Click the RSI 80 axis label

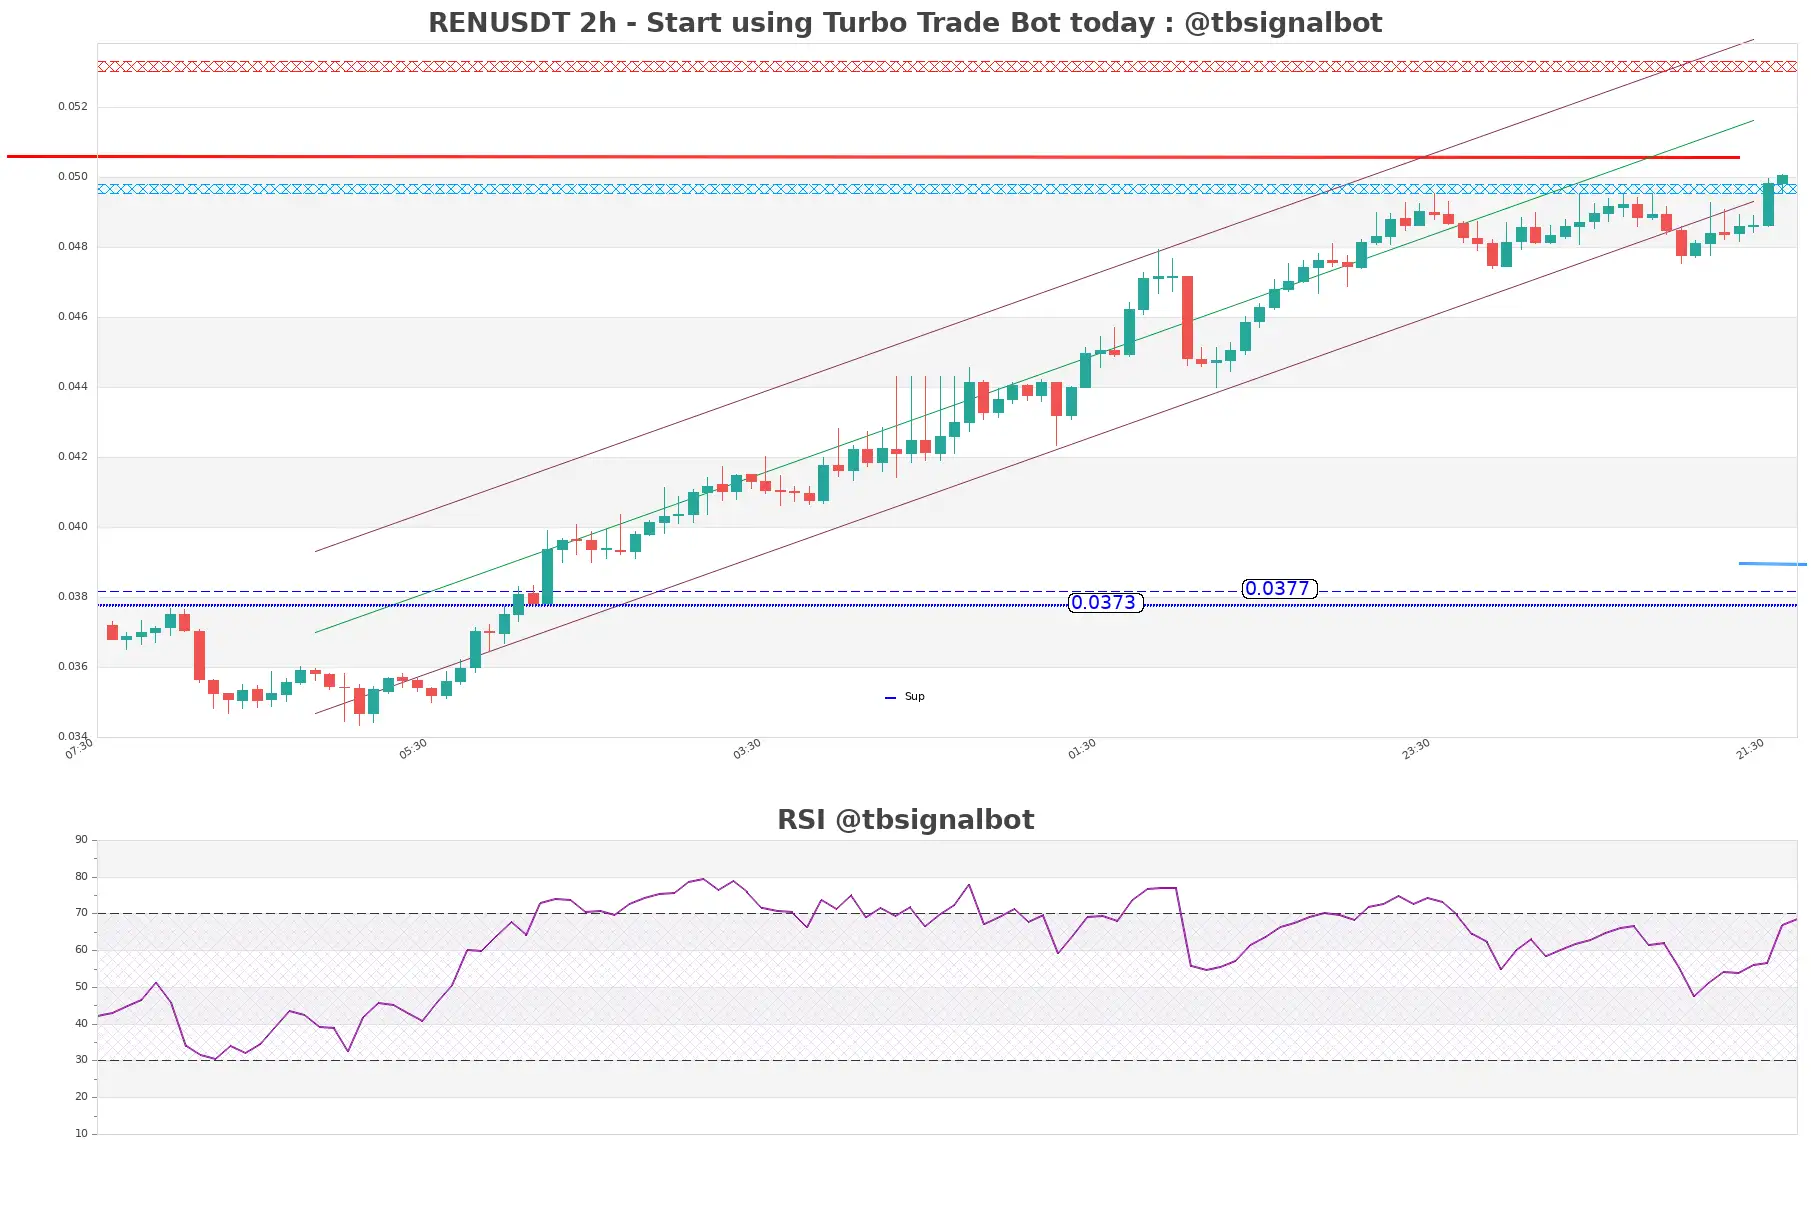pyautogui.click(x=81, y=876)
